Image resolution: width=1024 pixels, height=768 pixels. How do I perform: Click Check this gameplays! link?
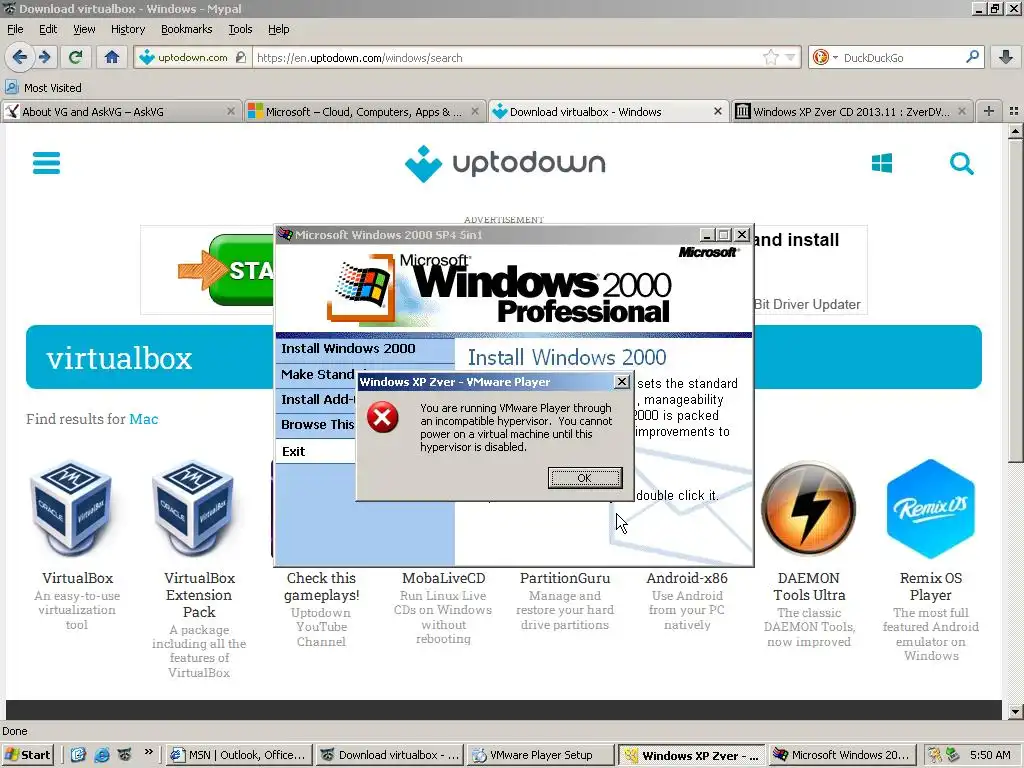click(321, 586)
